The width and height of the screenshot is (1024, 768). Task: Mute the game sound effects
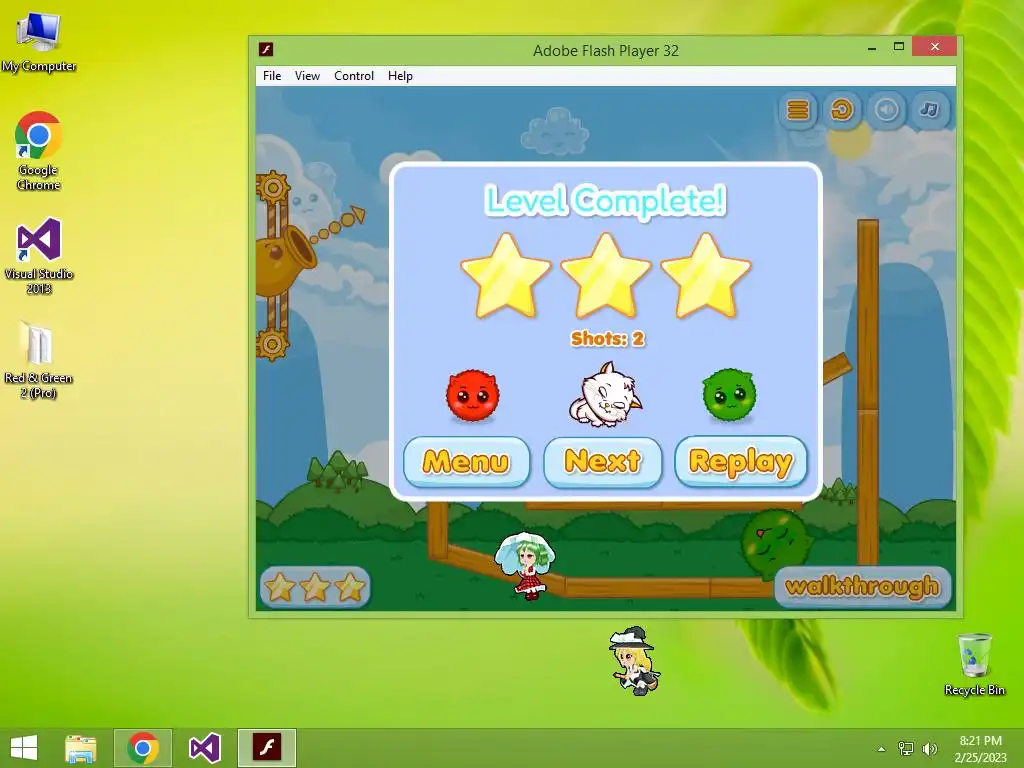(x=886, y=110)
